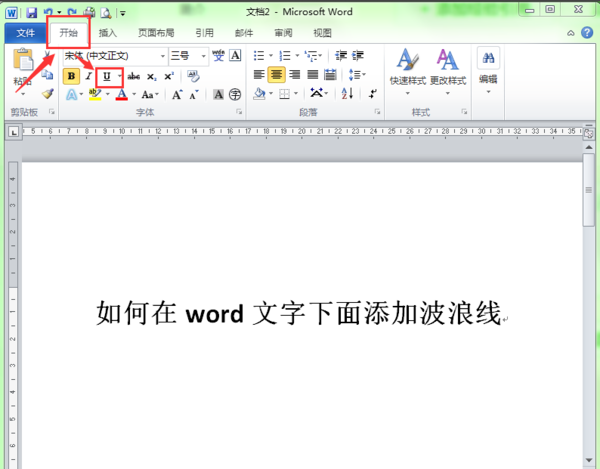Expand the font color dropdown arrow
The height and width of the screenshot is (469, 600).
[x=134, y=94]
